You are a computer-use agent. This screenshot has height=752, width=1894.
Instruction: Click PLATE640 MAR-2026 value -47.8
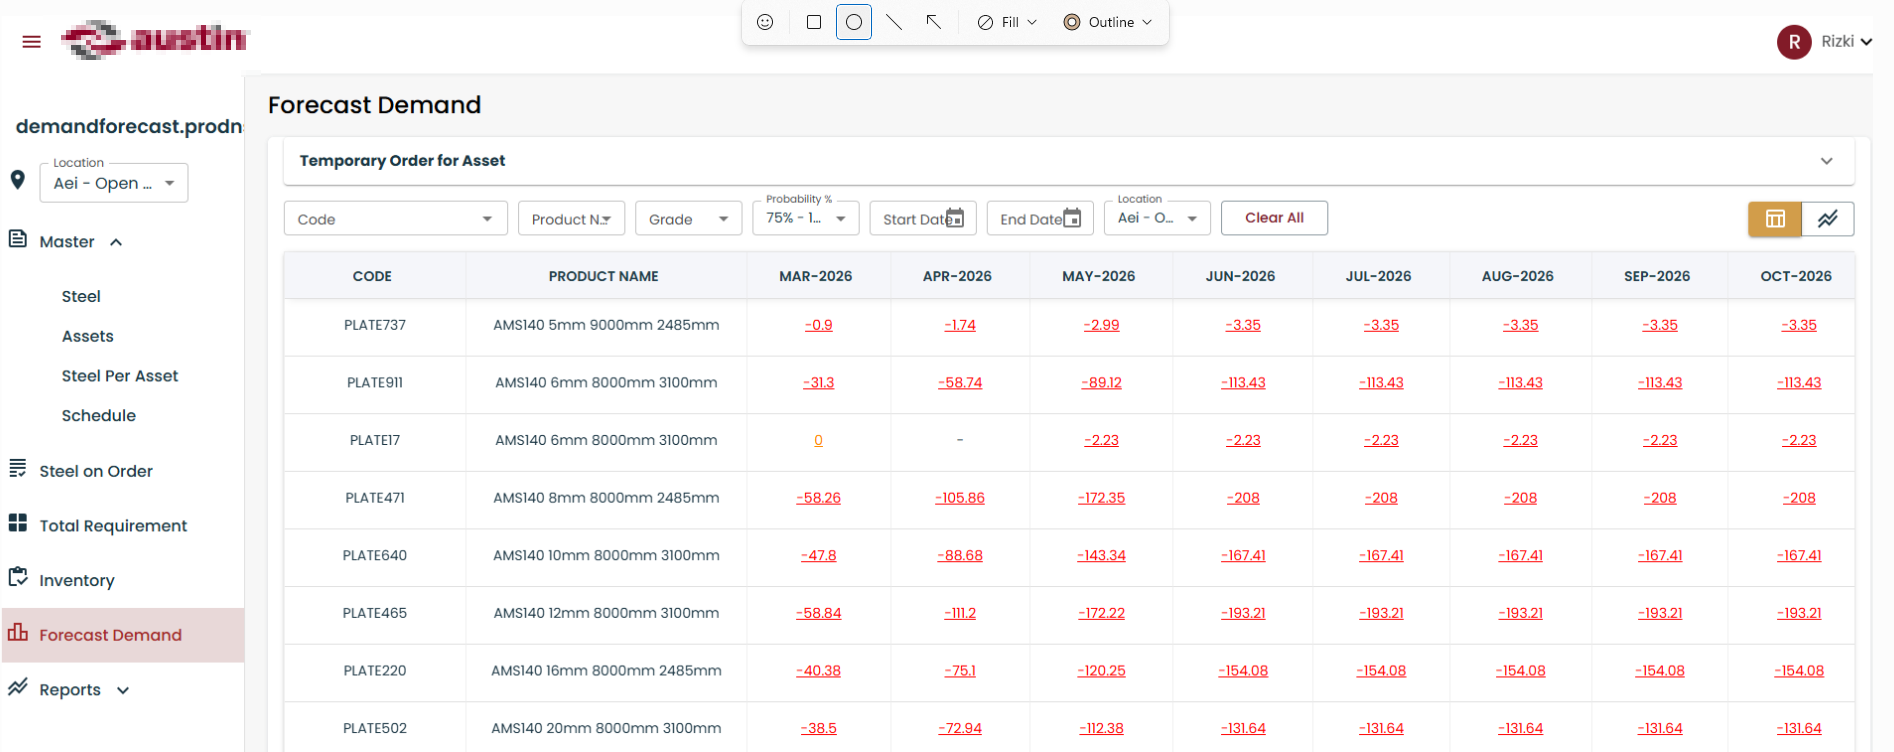pos(818,556)
